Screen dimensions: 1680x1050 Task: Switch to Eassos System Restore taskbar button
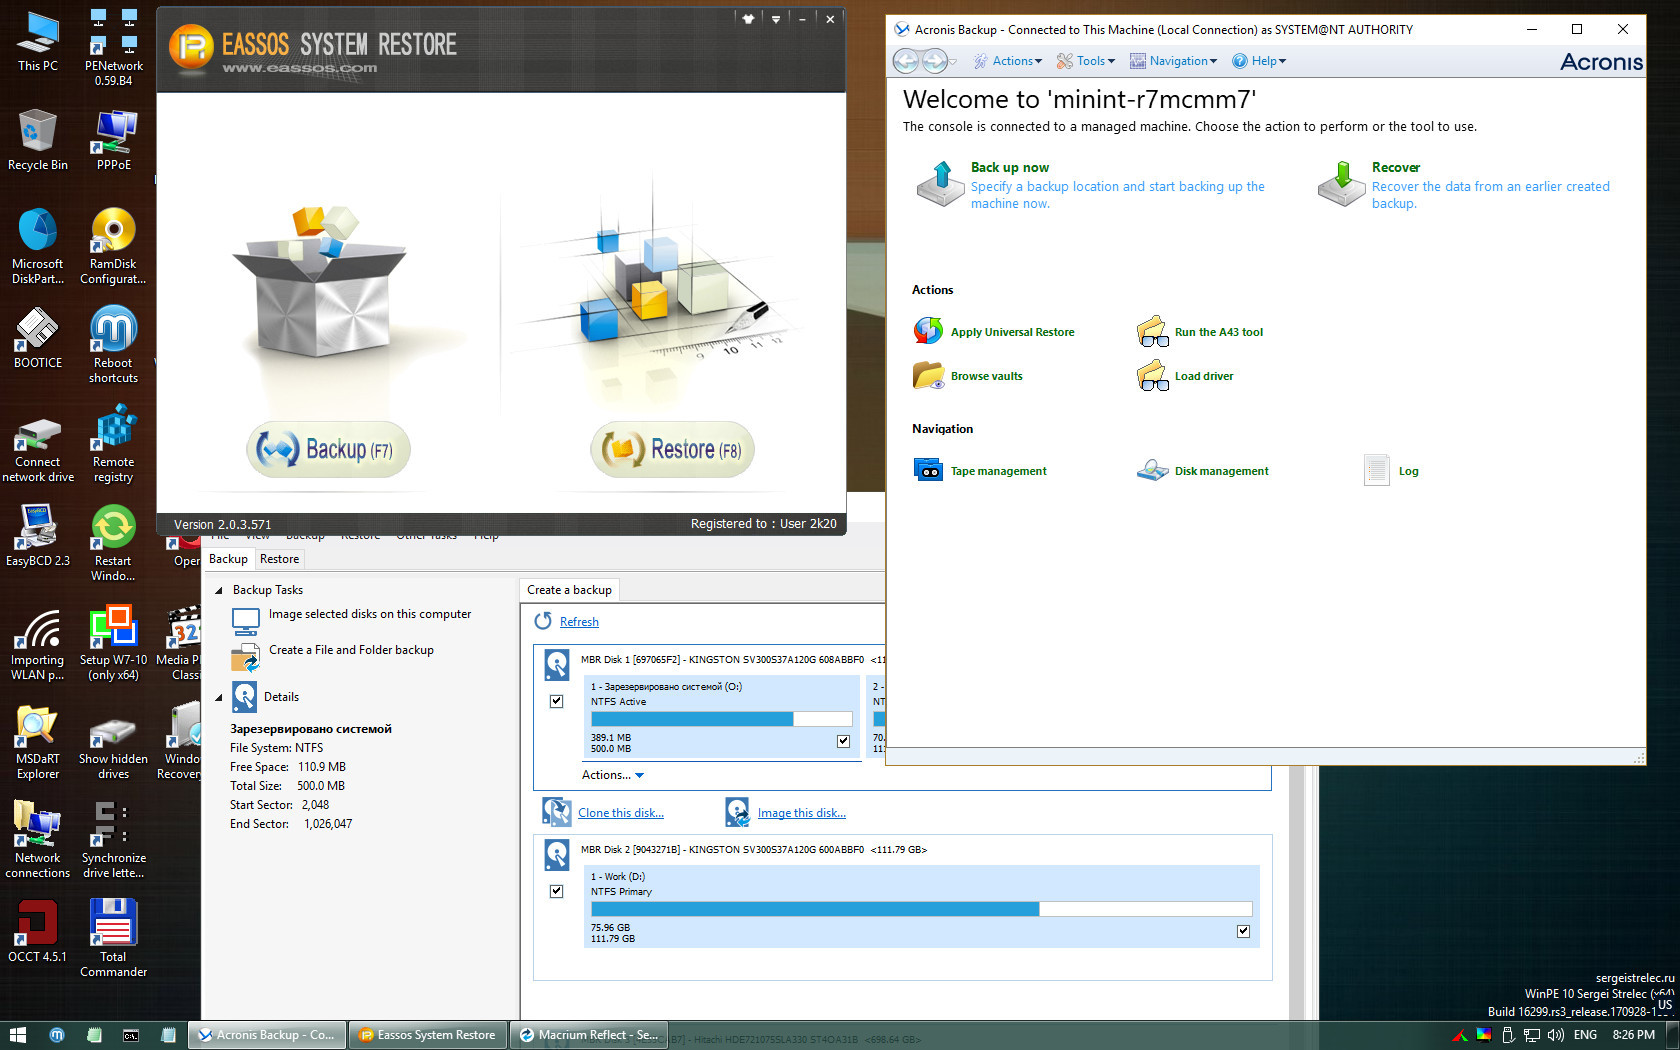tap(428, 1035)
